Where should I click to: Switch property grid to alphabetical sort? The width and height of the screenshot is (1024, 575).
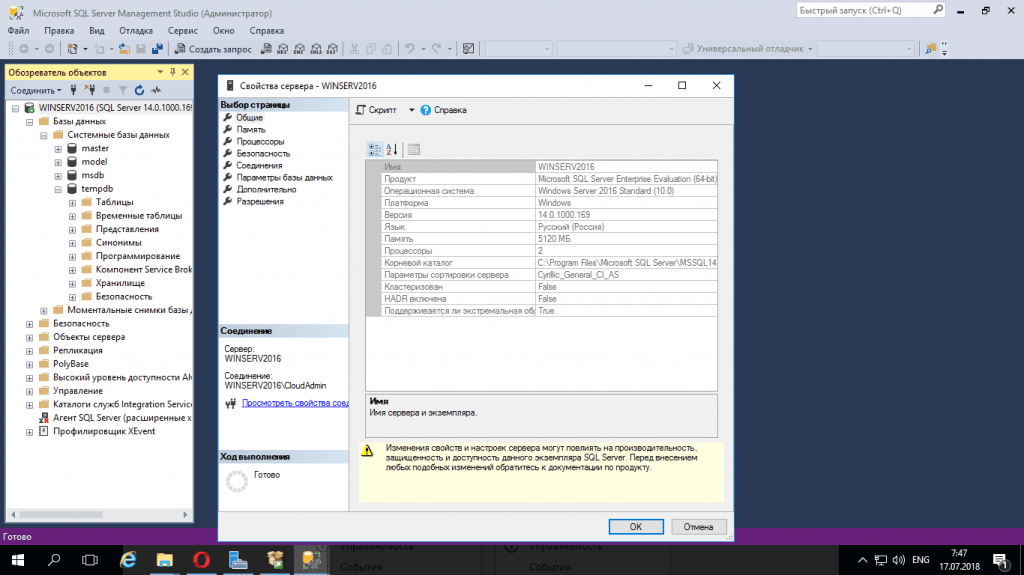(392, 149)
